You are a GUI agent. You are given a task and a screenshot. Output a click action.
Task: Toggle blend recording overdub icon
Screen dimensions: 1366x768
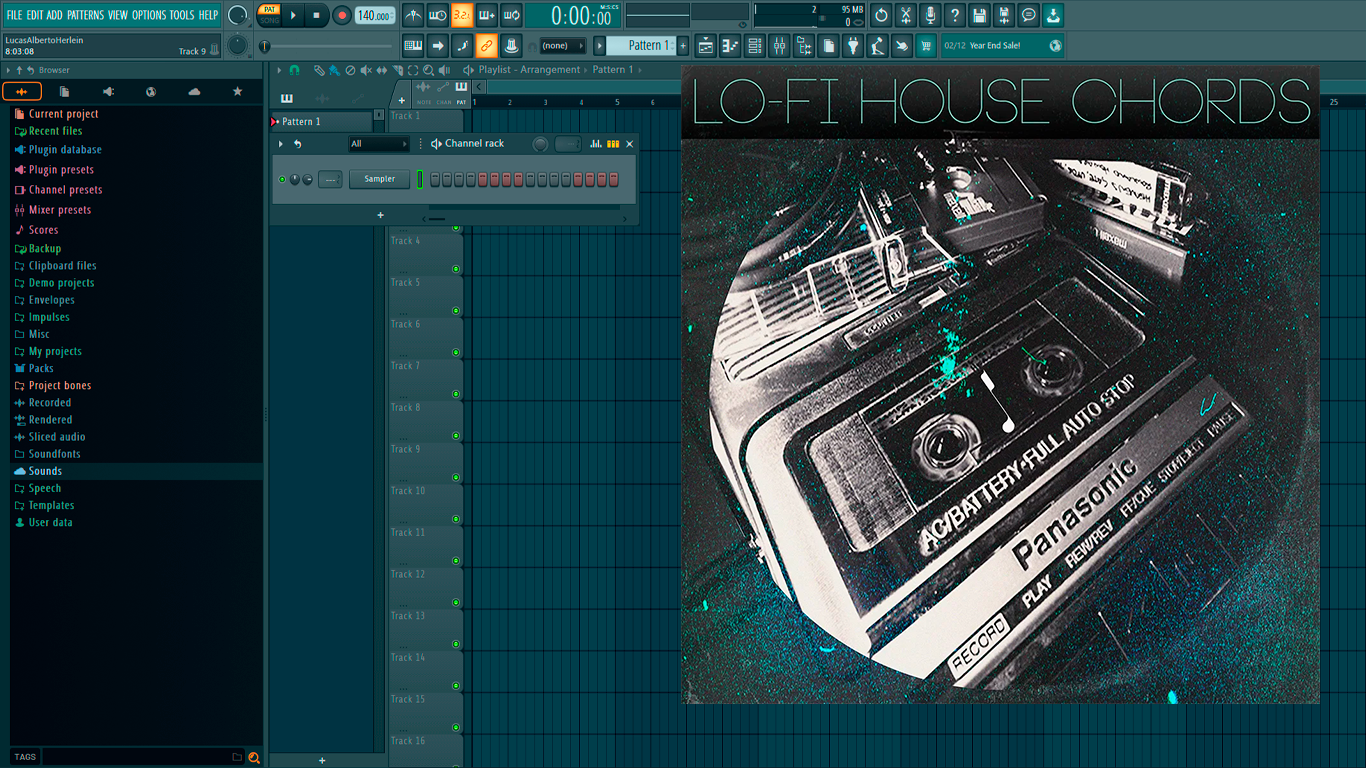487,15
